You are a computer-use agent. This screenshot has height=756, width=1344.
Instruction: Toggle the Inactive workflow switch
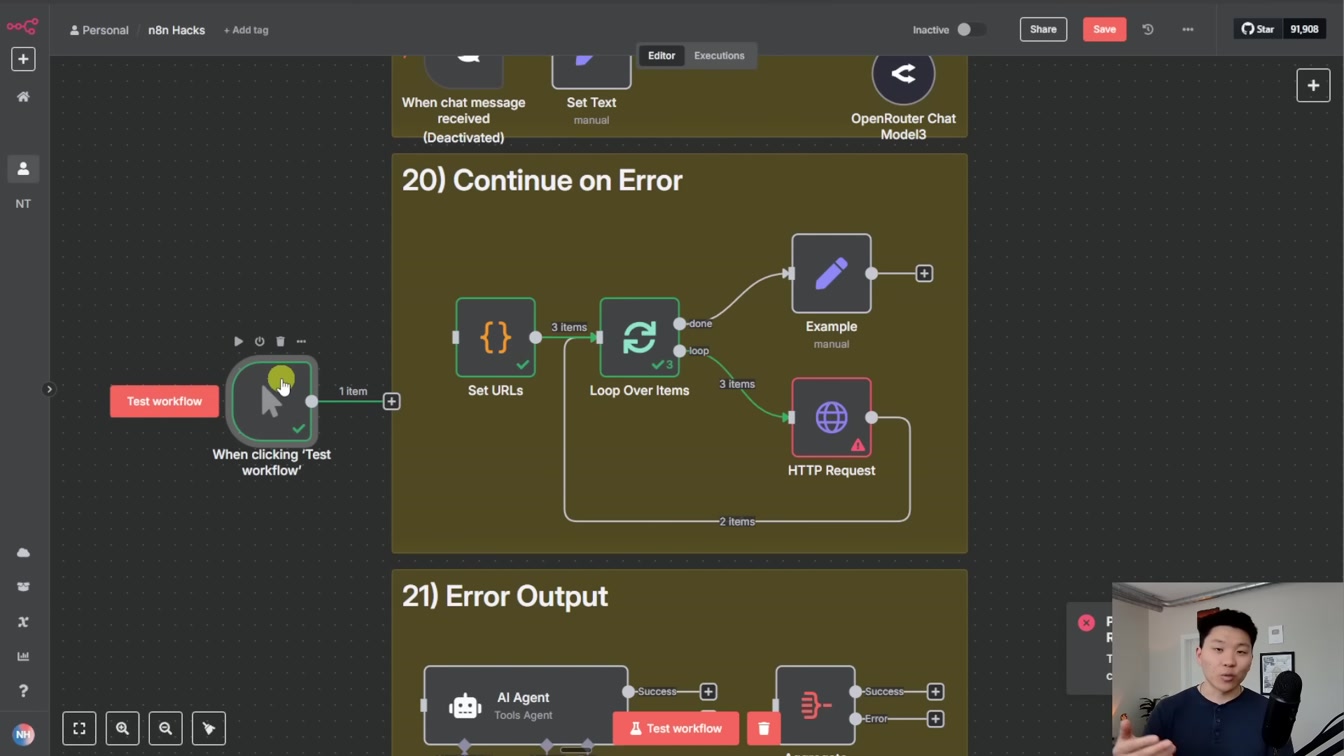[970, 30]
